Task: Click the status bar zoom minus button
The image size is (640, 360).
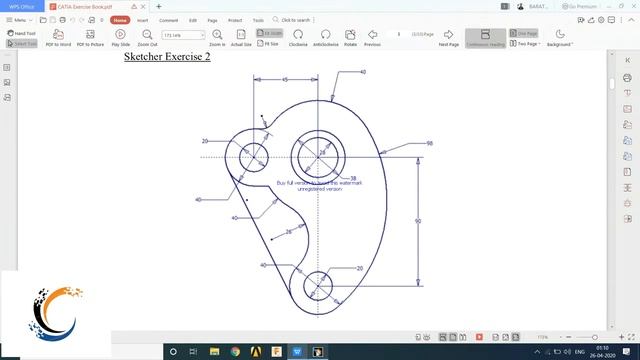Action: tap(569, 337)
